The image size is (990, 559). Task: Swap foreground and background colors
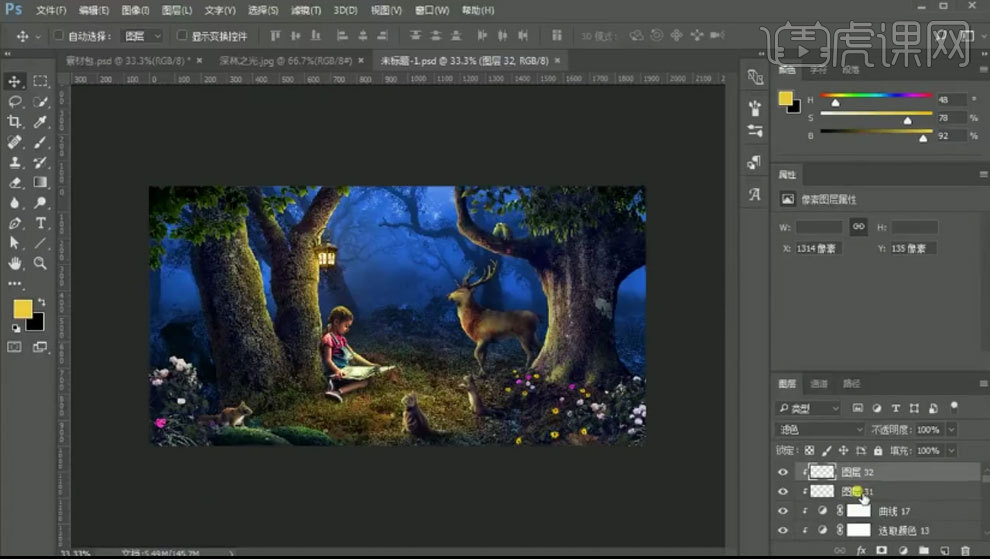click(x=42, y=302)
